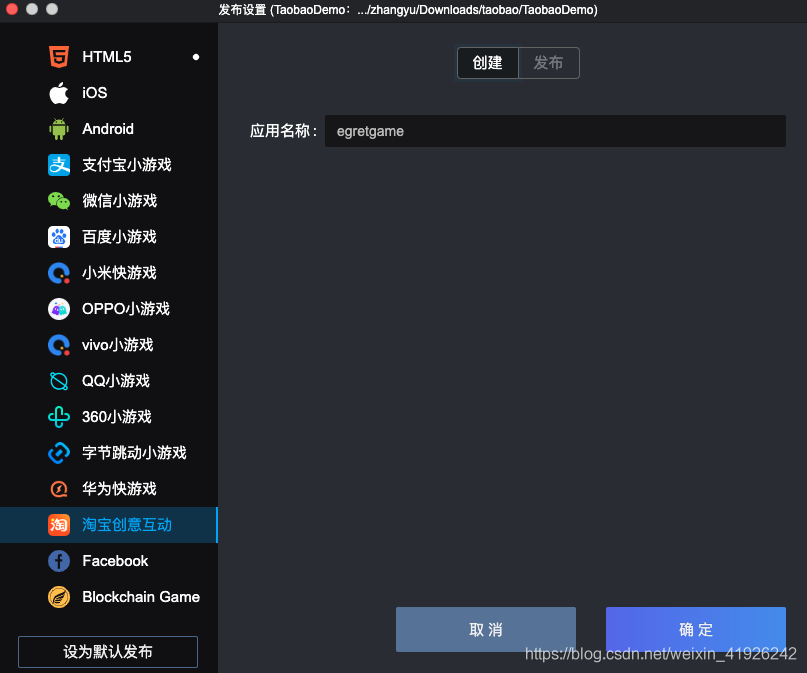807x673 pixels.
Task: Click the Facebook logo icon
Action: pyautogui.click(x=59, y=561)
